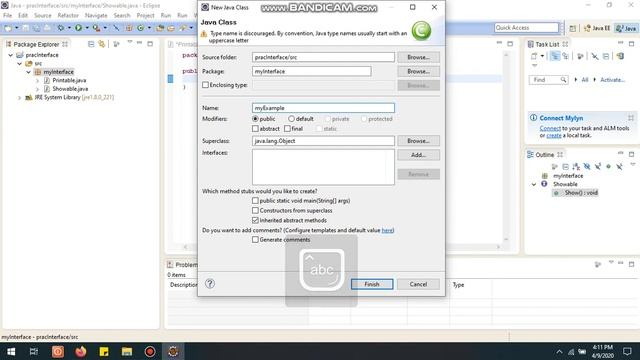Image resolution: width=640 pixels, height=360 pixels.
Task: Click Add to choose interfaces
Action: 418,155
